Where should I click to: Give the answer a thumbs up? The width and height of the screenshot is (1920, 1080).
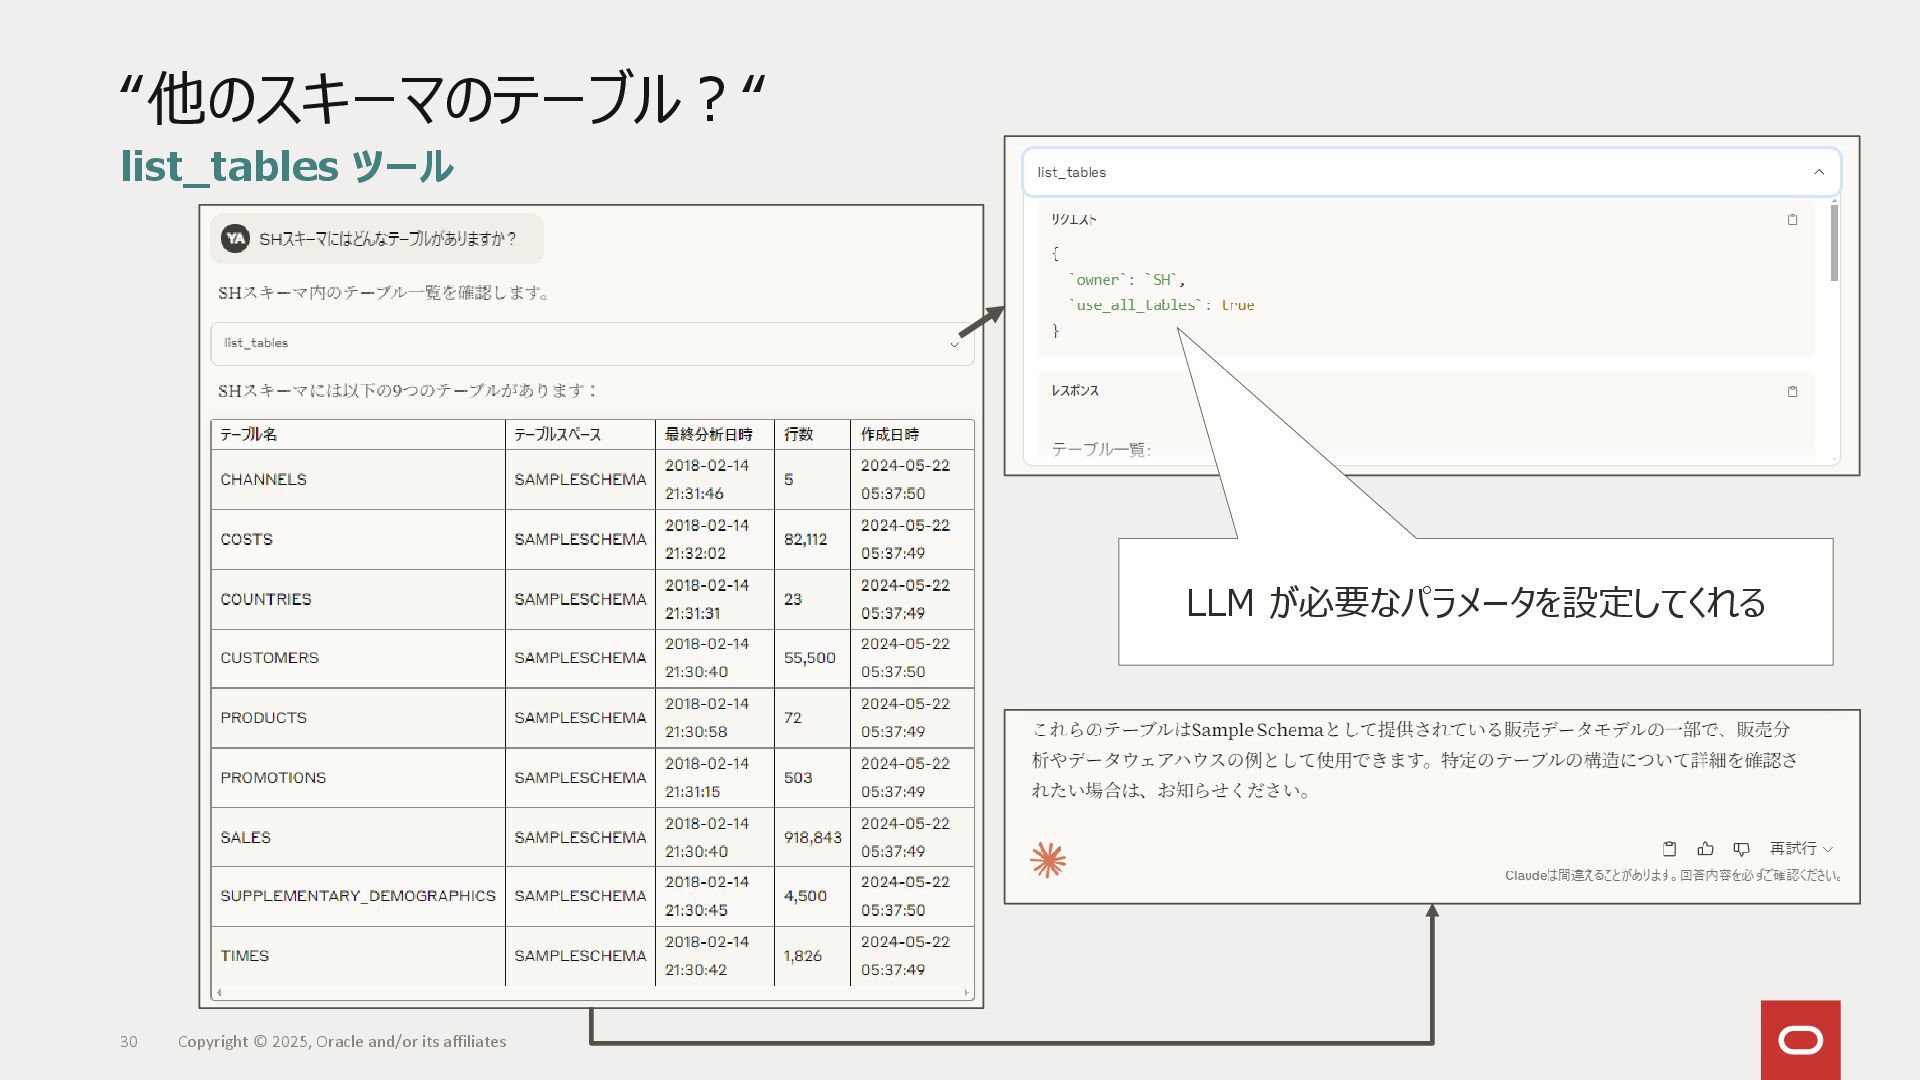click(1705, 849)
